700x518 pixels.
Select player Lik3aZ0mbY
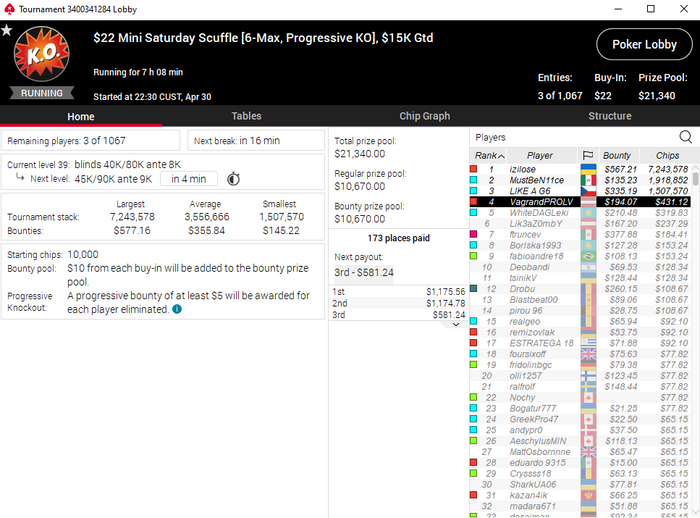pos(579,224)
